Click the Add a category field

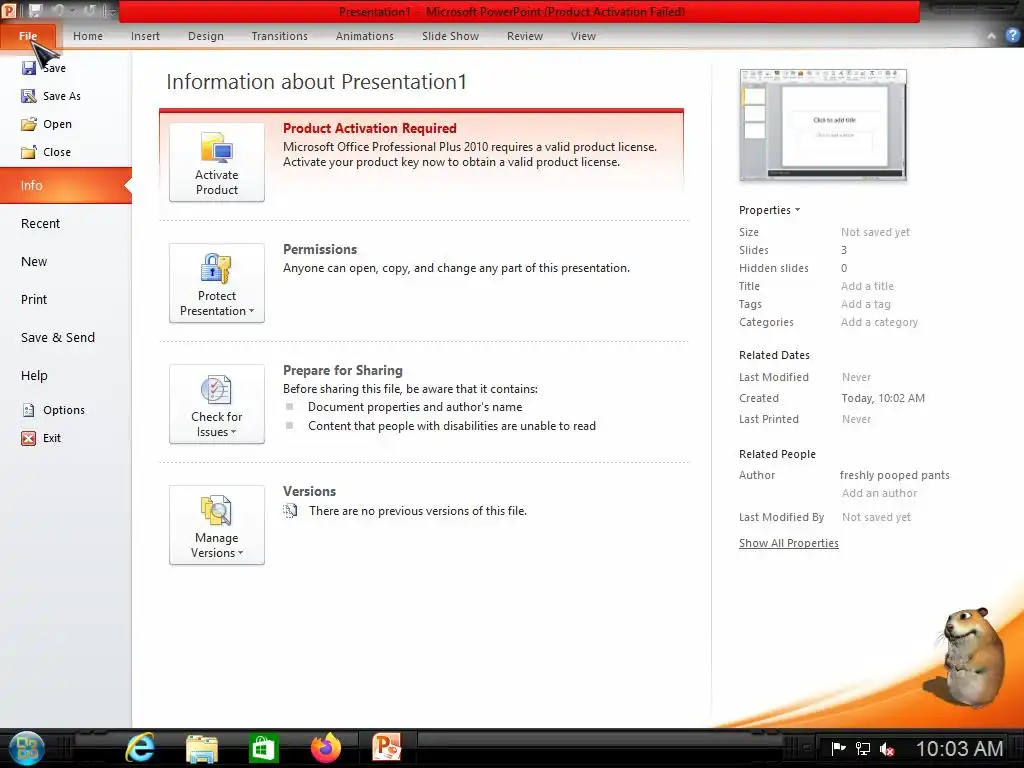(x=879, y=322)
